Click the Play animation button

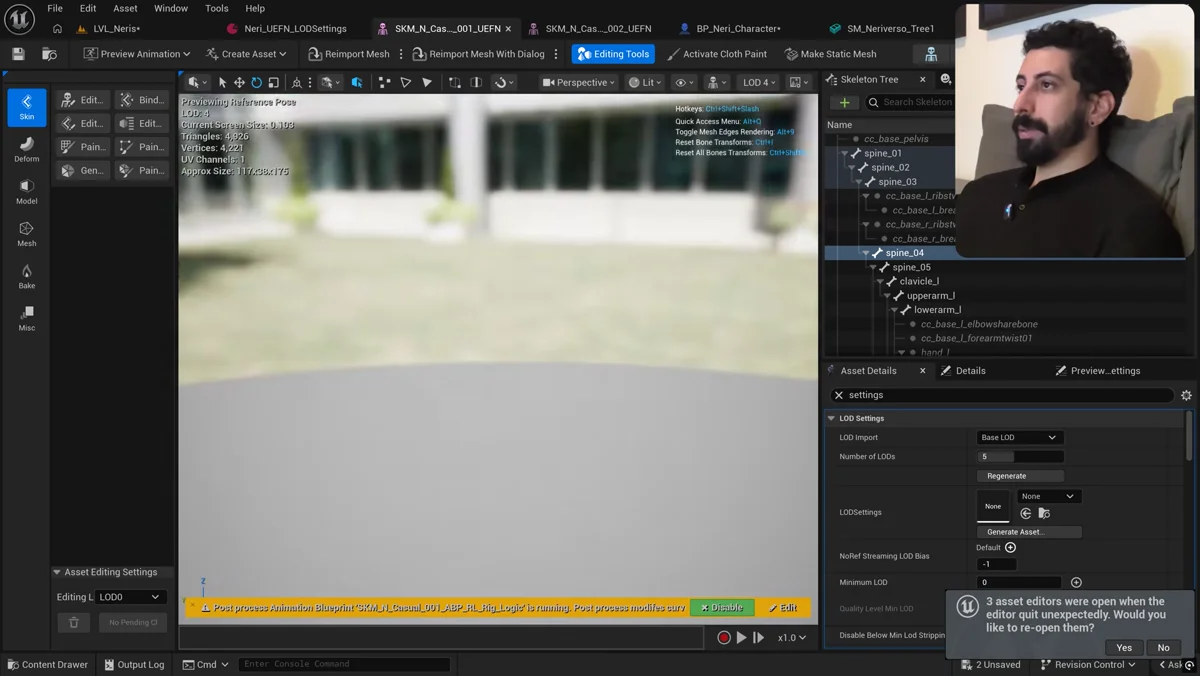(741, 637)
